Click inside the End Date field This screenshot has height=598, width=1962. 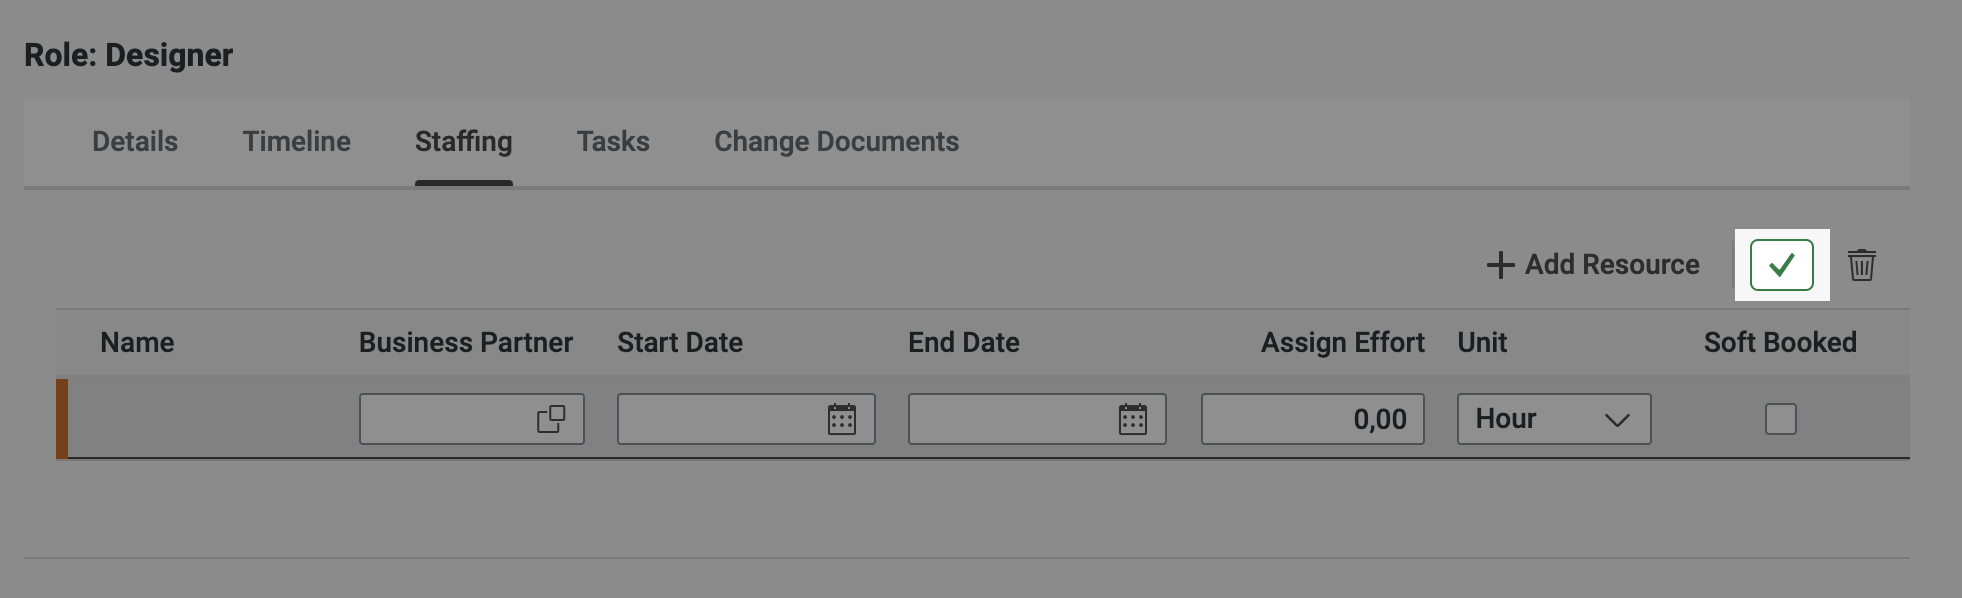1010,419
